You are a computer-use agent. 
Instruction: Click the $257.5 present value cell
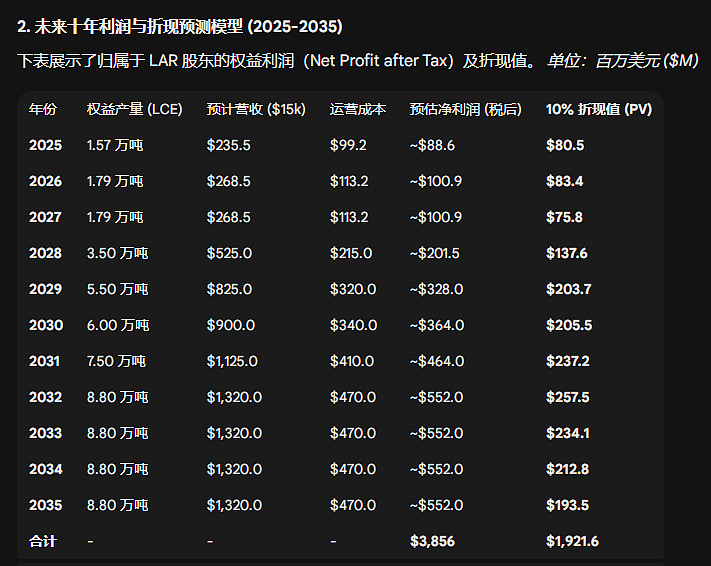pos(566,397)
